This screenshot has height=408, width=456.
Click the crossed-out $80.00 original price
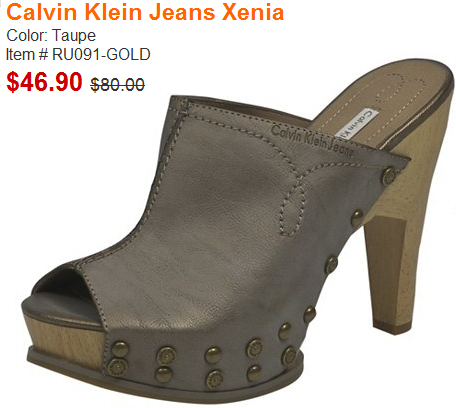point(117,84)
